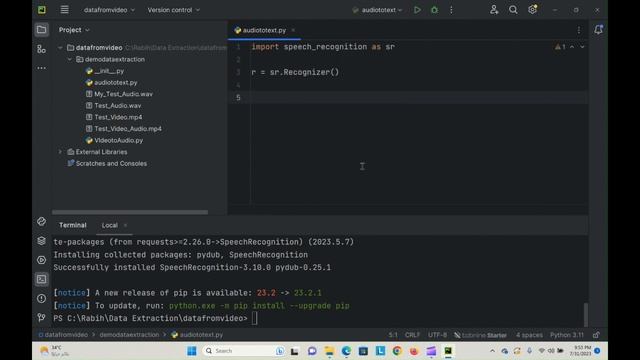The height and width of the screenshot is (360, 640).
Task: Click the project tree horizontal scrollbar
Action: 130,212
